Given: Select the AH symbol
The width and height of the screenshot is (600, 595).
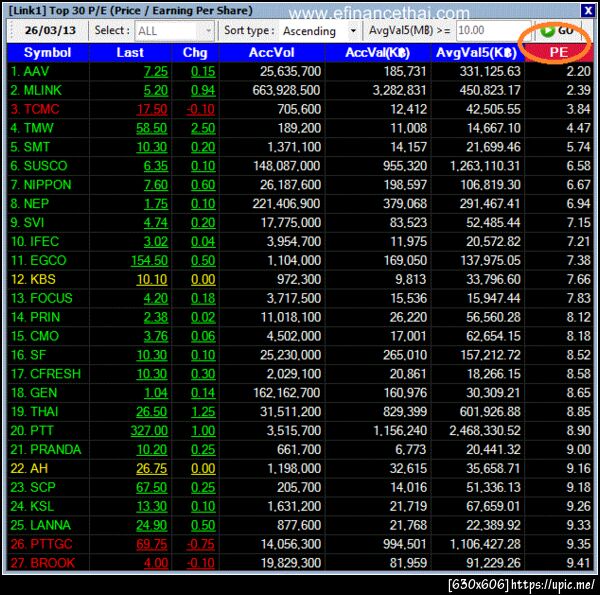Looking at the screenshot, I should coord(29,468).
